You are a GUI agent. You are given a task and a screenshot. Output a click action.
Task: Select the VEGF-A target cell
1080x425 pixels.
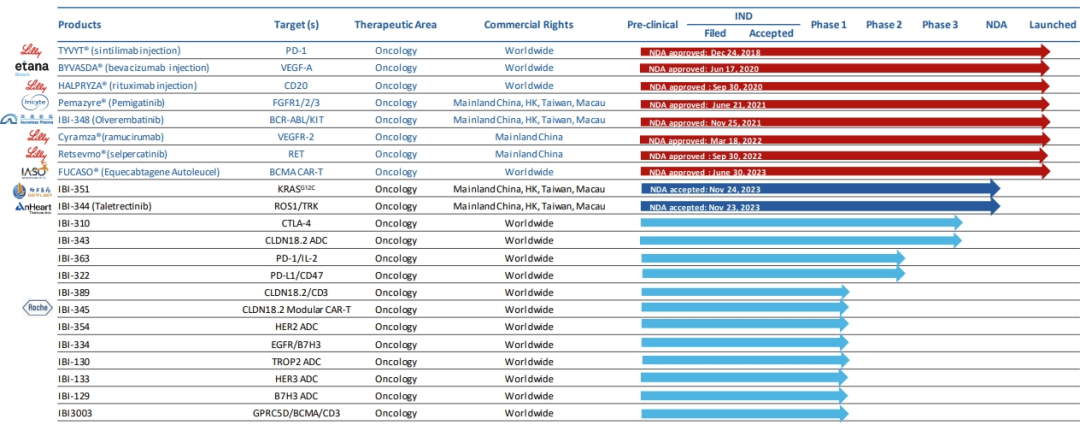tap(296, 68)
